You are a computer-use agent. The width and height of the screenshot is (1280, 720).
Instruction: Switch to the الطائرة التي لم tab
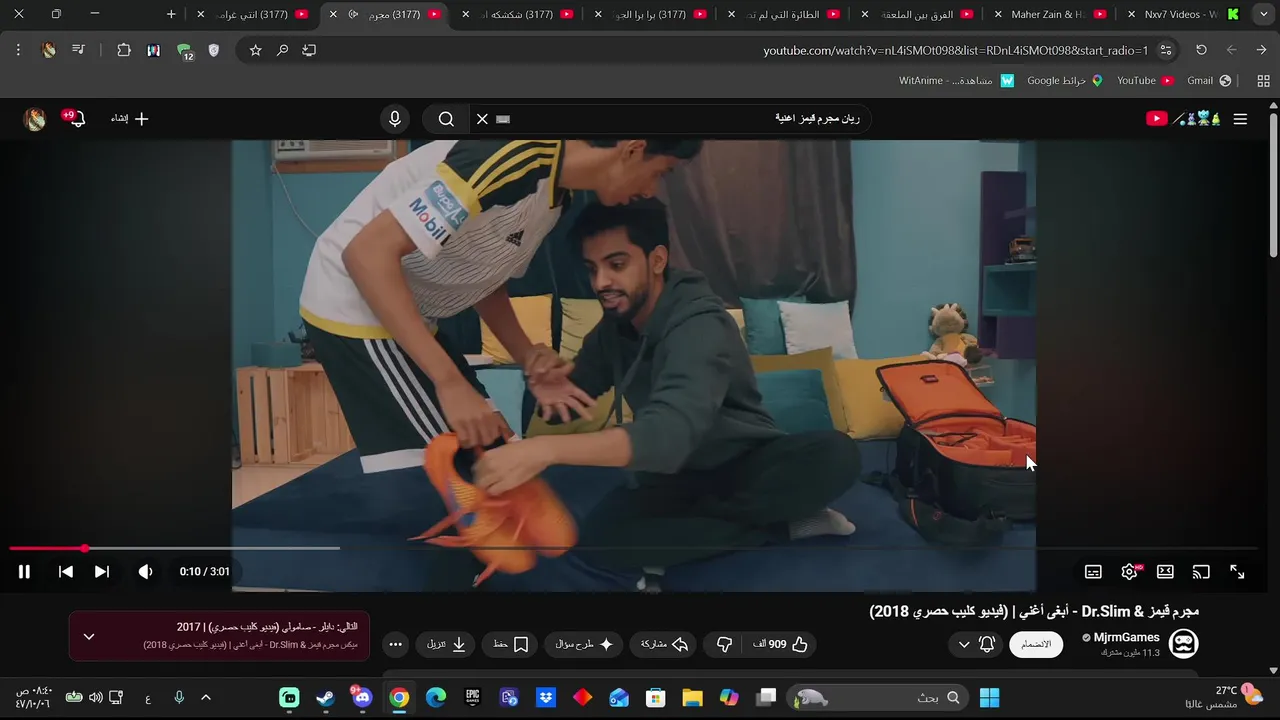point(785,15)
